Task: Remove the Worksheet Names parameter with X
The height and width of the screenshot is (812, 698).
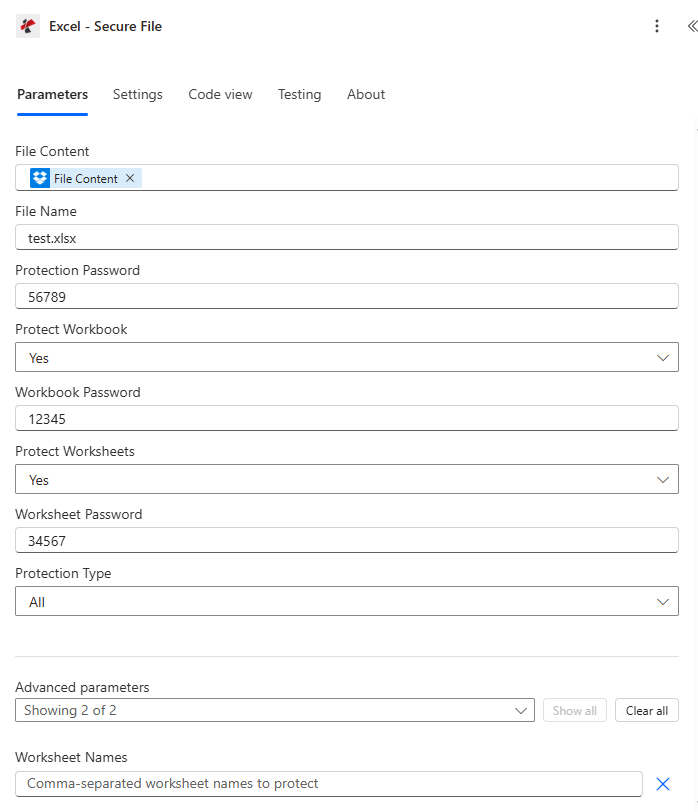Action: (663, 784)
